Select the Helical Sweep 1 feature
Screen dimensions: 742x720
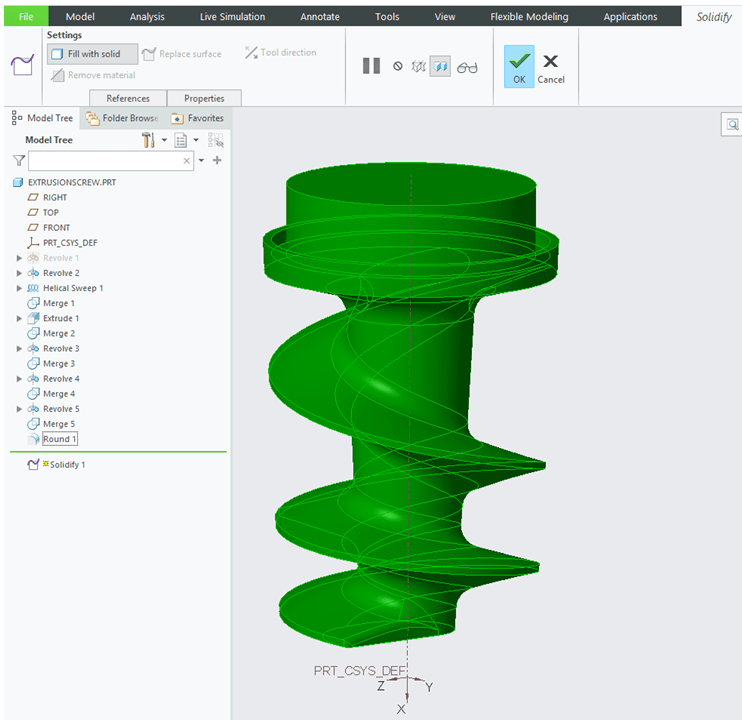click(x=73, y=288)
